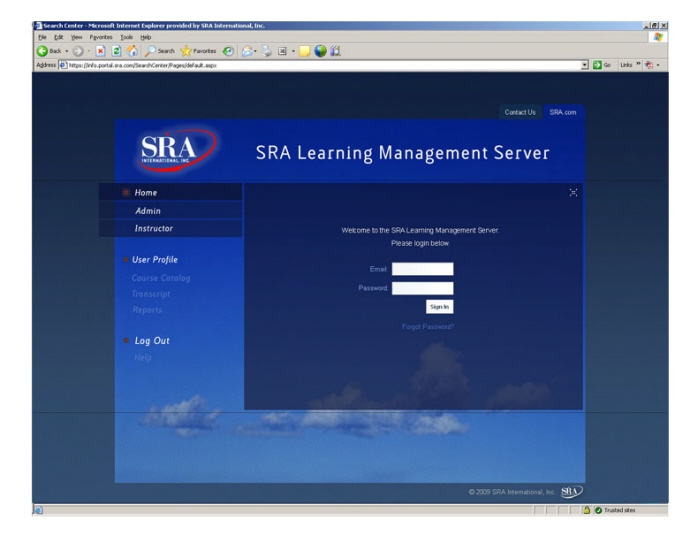Viewport: 700px width, 541px height.
Task: Click the small SRA logo in footer
Action: (571, 491)
